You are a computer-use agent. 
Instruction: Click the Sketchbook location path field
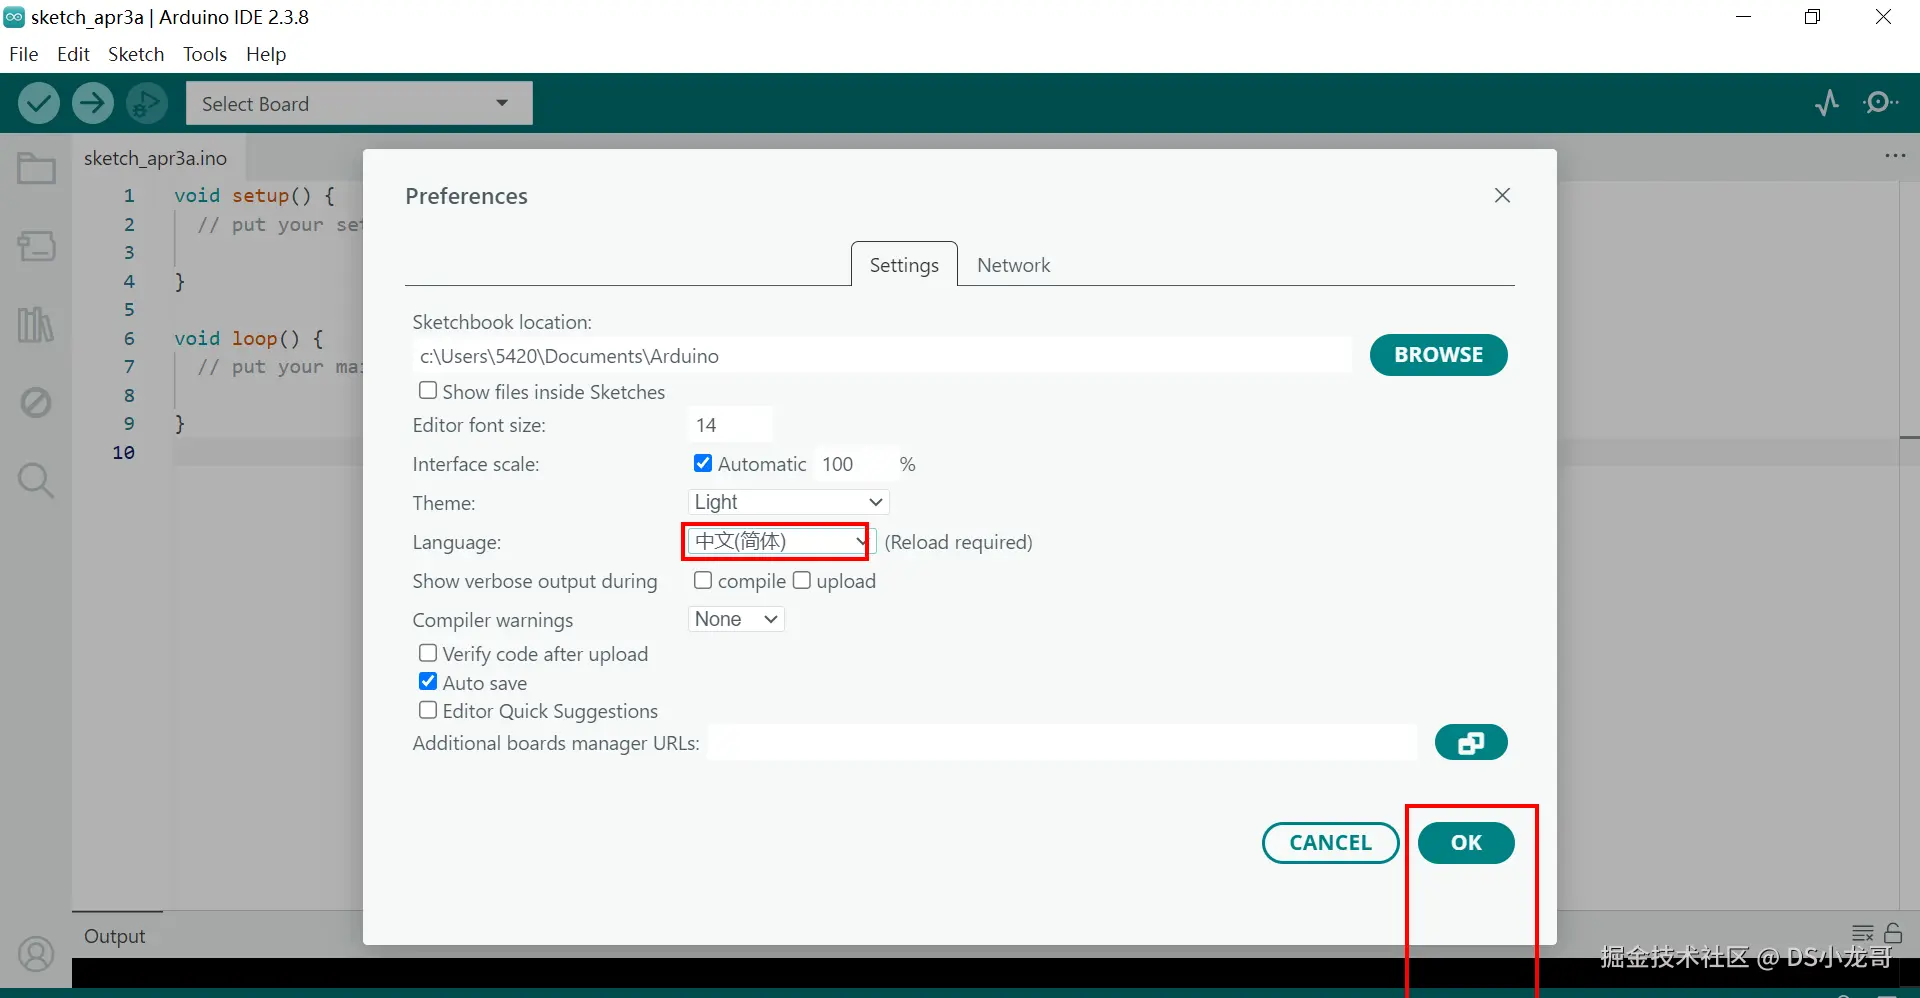[x=881, y=356]
